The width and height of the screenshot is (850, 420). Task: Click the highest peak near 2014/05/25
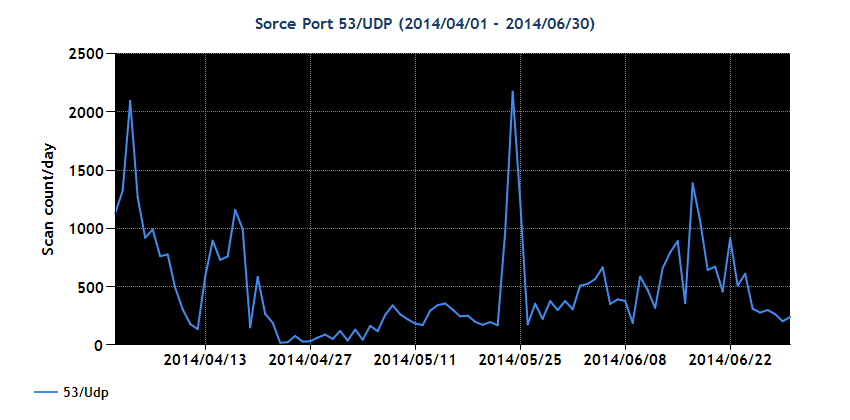pos(513,92)
